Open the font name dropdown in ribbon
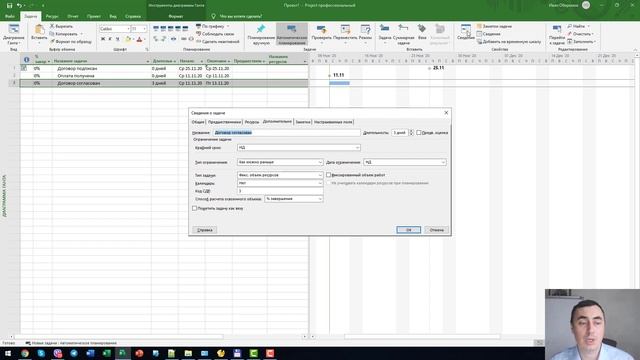The image size is (640, 360). click(128, 29)
